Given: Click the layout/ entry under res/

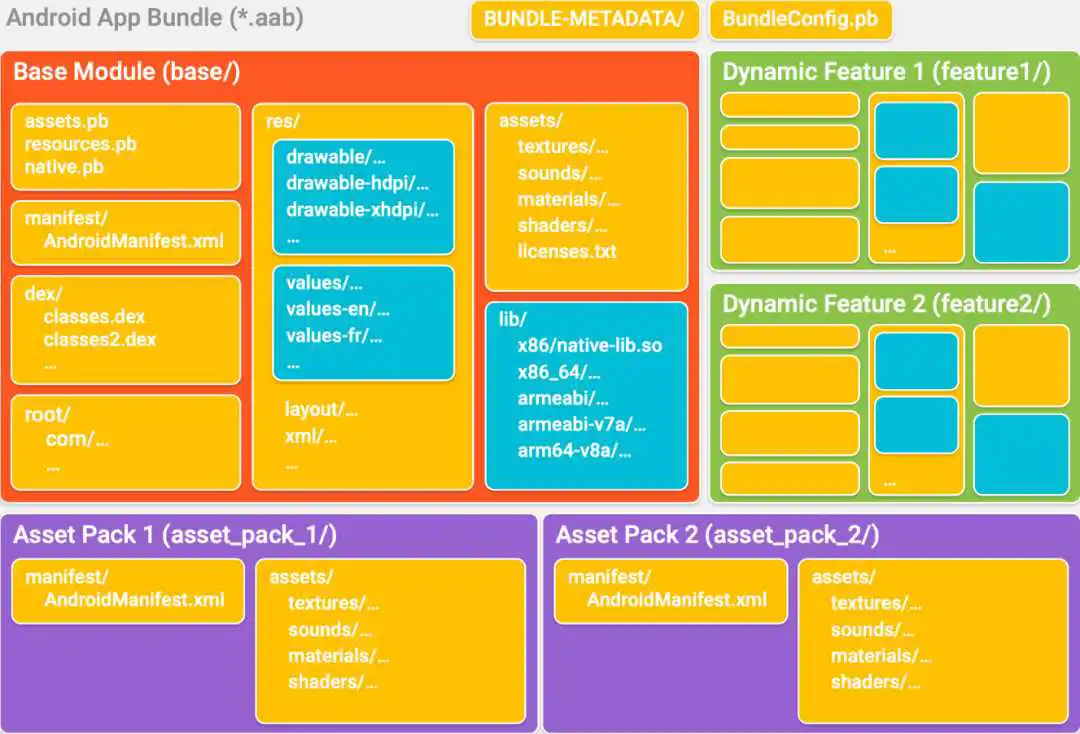Looking at the screenshot, I should 321,410.
